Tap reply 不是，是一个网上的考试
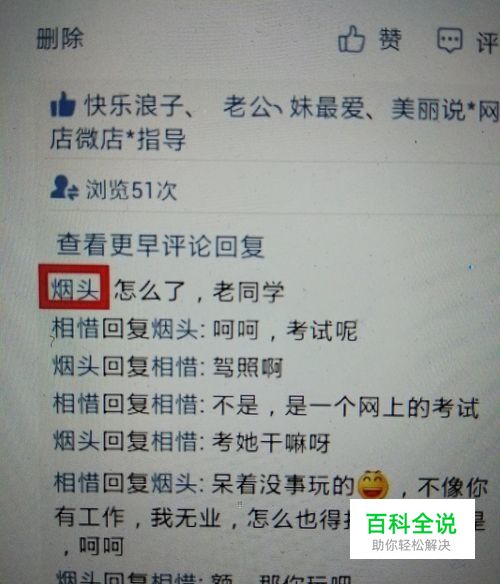This screenshot has height=584, width=500. [345, 406]
